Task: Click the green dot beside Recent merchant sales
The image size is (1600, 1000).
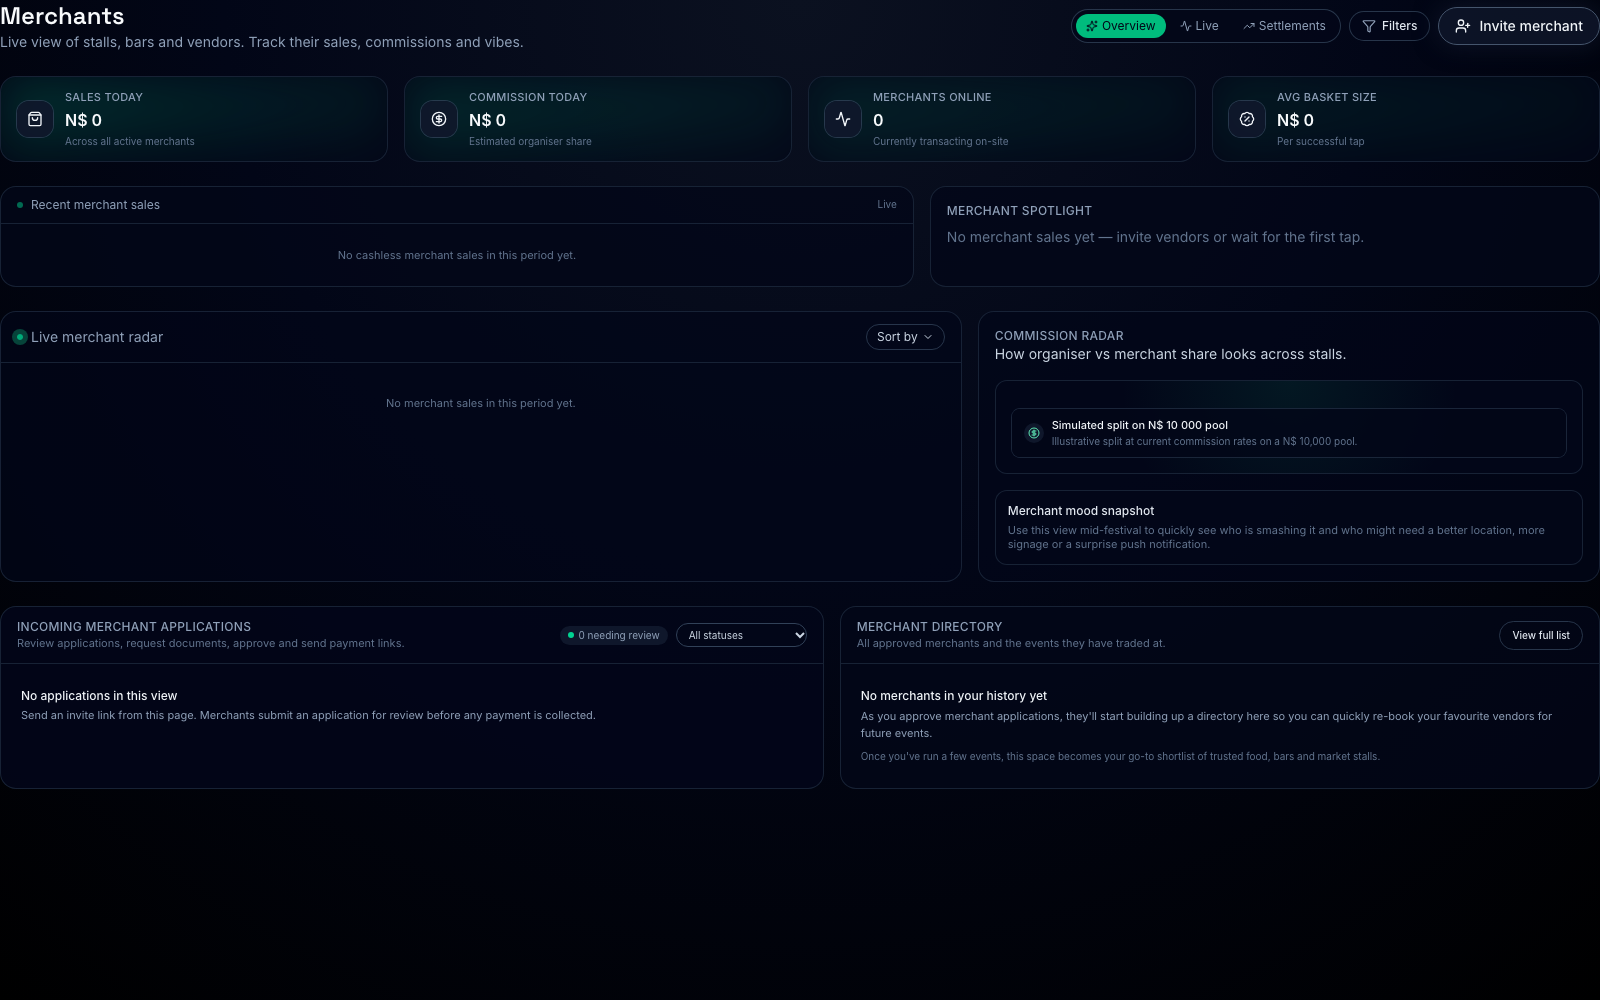Action: [x=20, y=205]
